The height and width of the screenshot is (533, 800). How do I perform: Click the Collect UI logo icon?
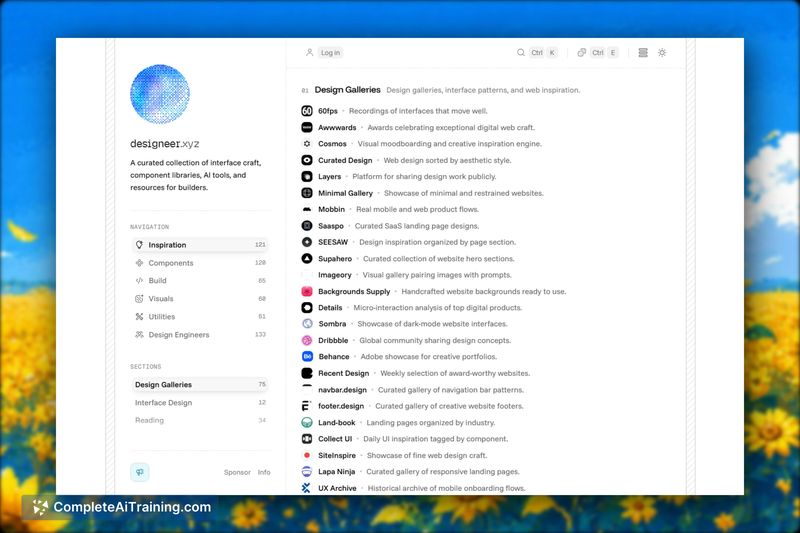307,439
